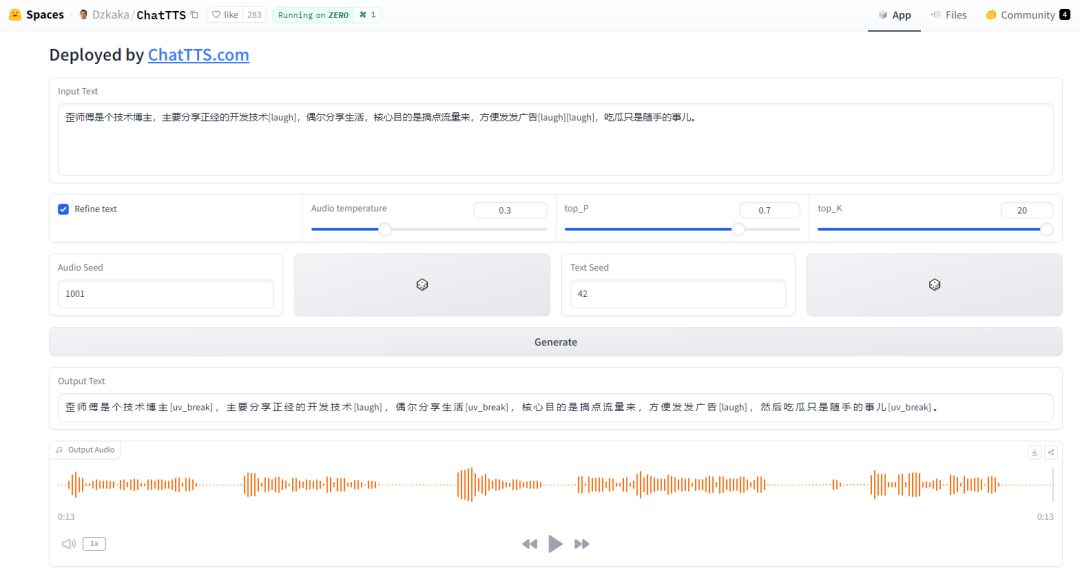Rewind the output audio
1080x577 pixels.
529,544
